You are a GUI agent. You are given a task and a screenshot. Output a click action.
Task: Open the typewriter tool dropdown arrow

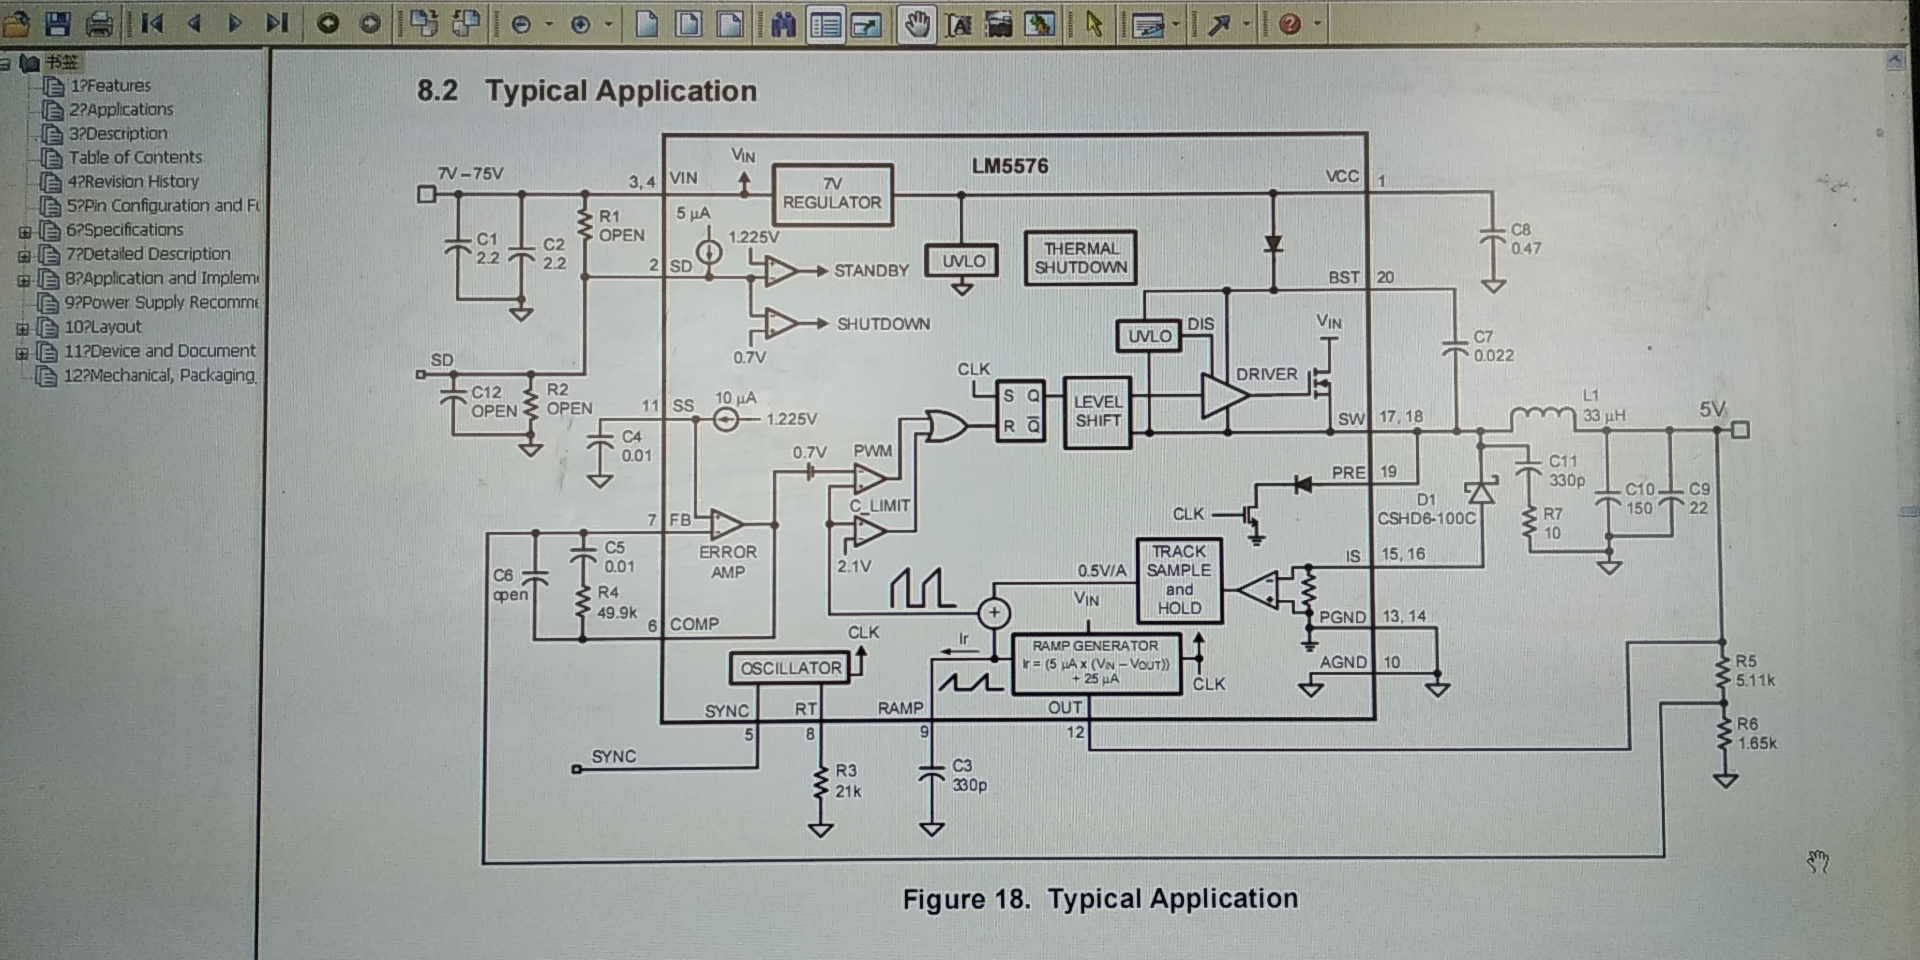(1175, 25)
